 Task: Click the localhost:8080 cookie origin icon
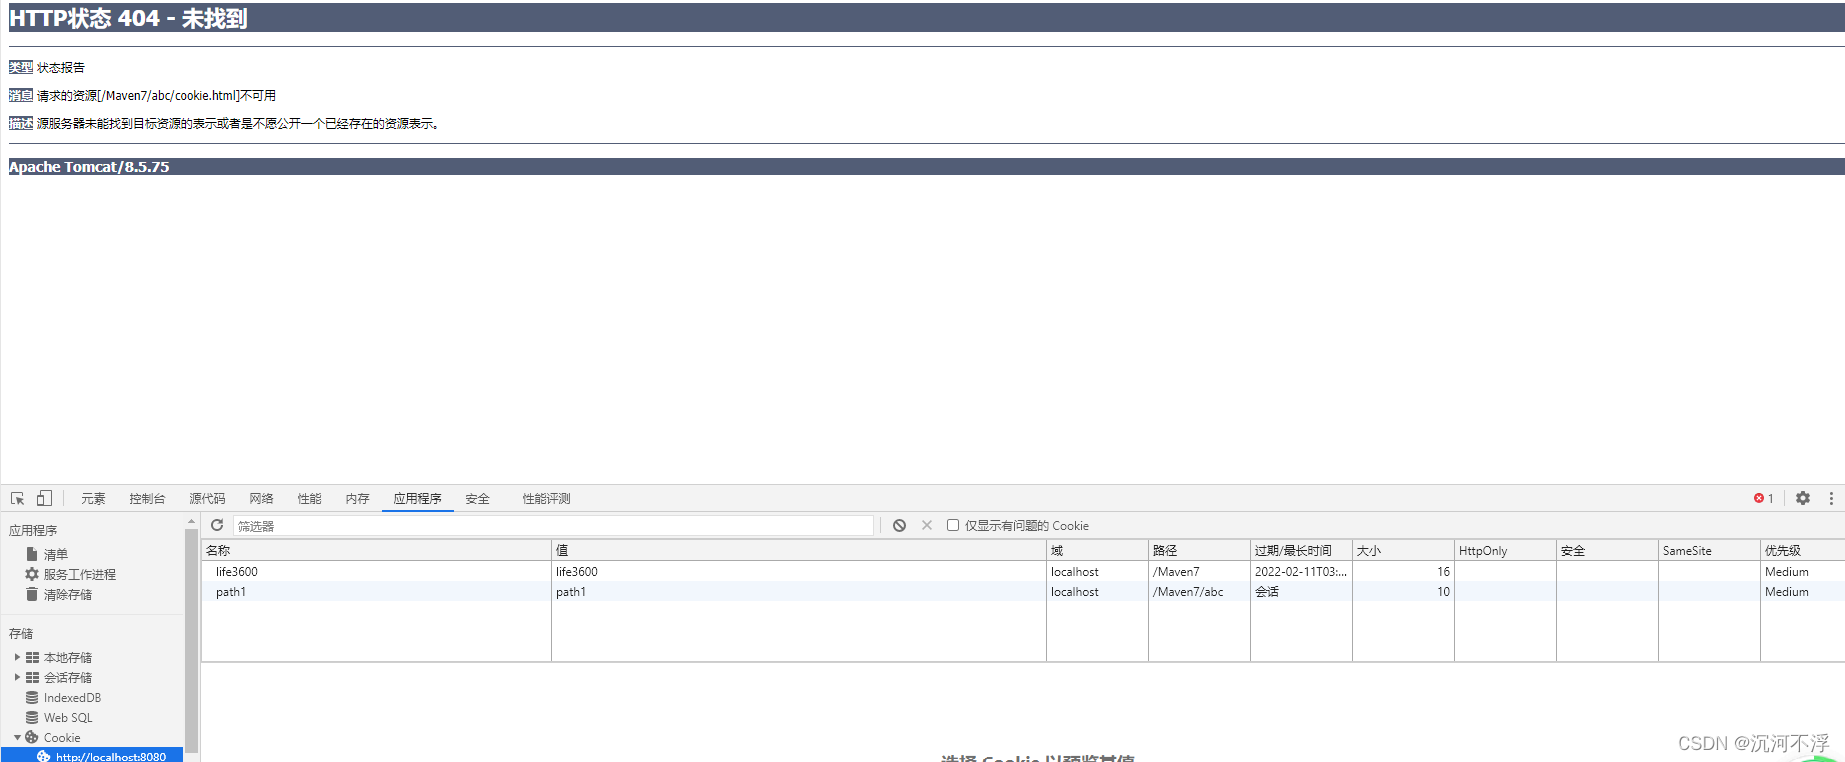point(44,756)
